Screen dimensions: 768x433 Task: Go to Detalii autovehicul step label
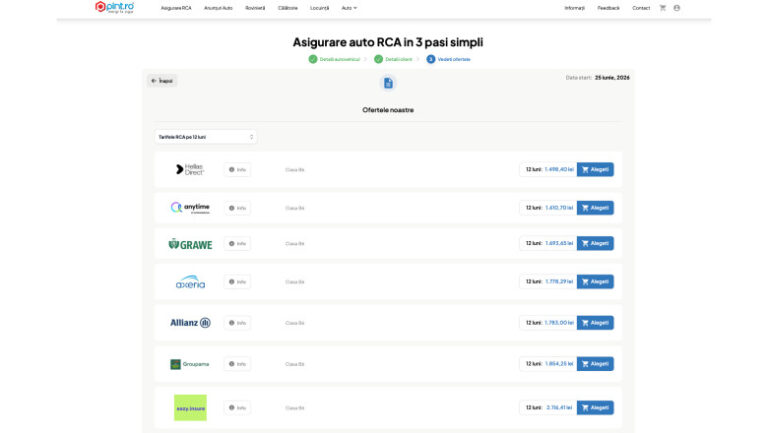pyautogui.click(x=339, y=59)
